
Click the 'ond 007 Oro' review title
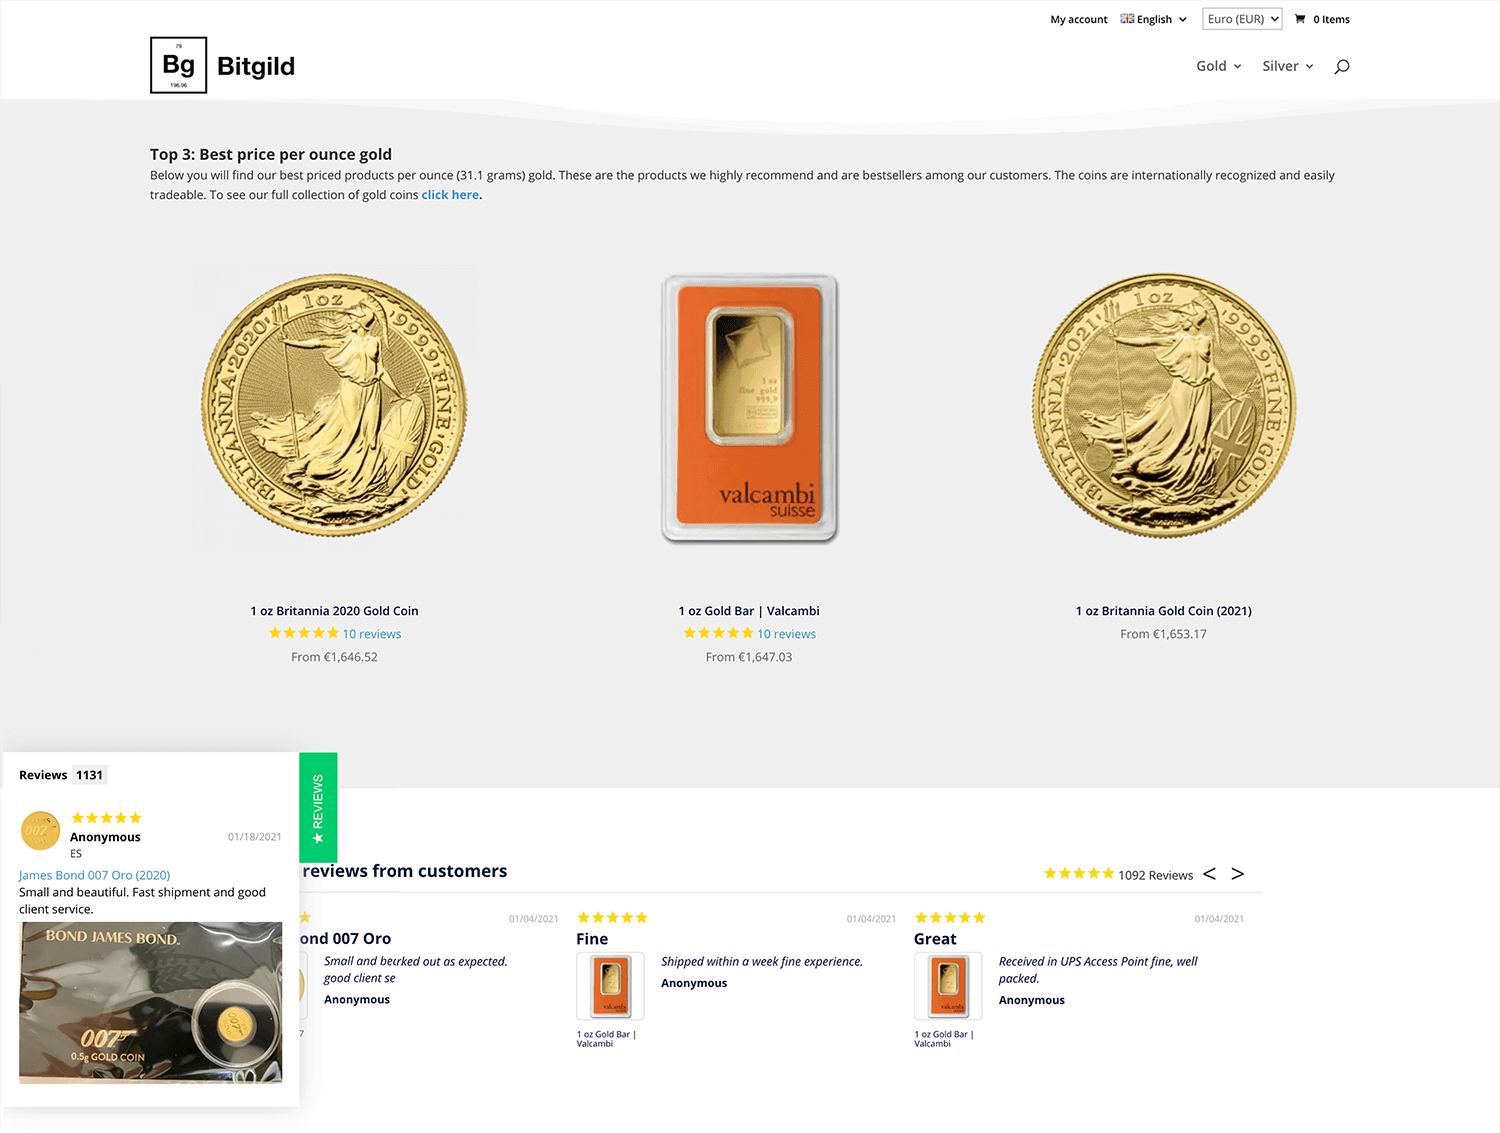[x=345, y=939]
